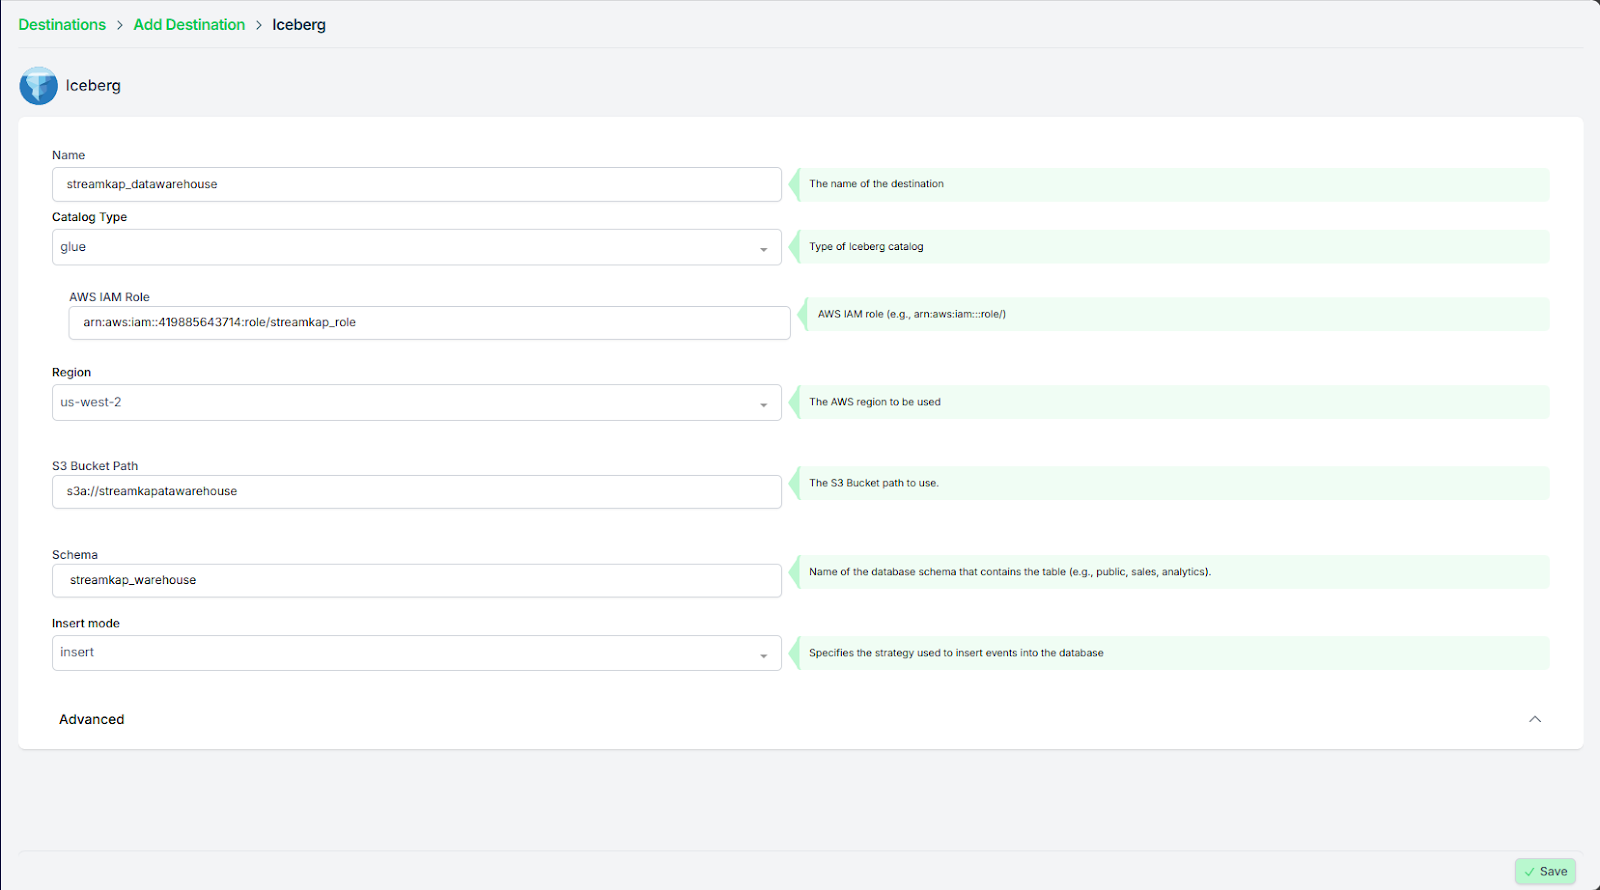Click the Insert mode label
1600x890 pixels.
(x=86, y=623)
